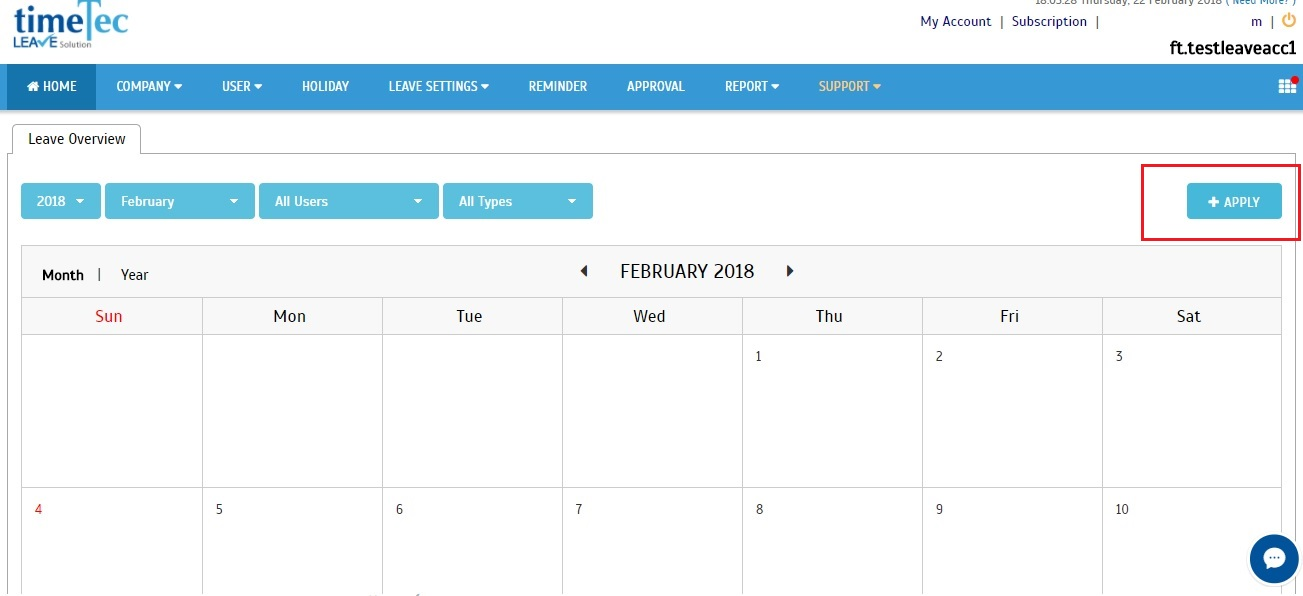This screenshot has height=596, width=1303.
Task: Open the REMINDER page
Action: click(558, 87)
